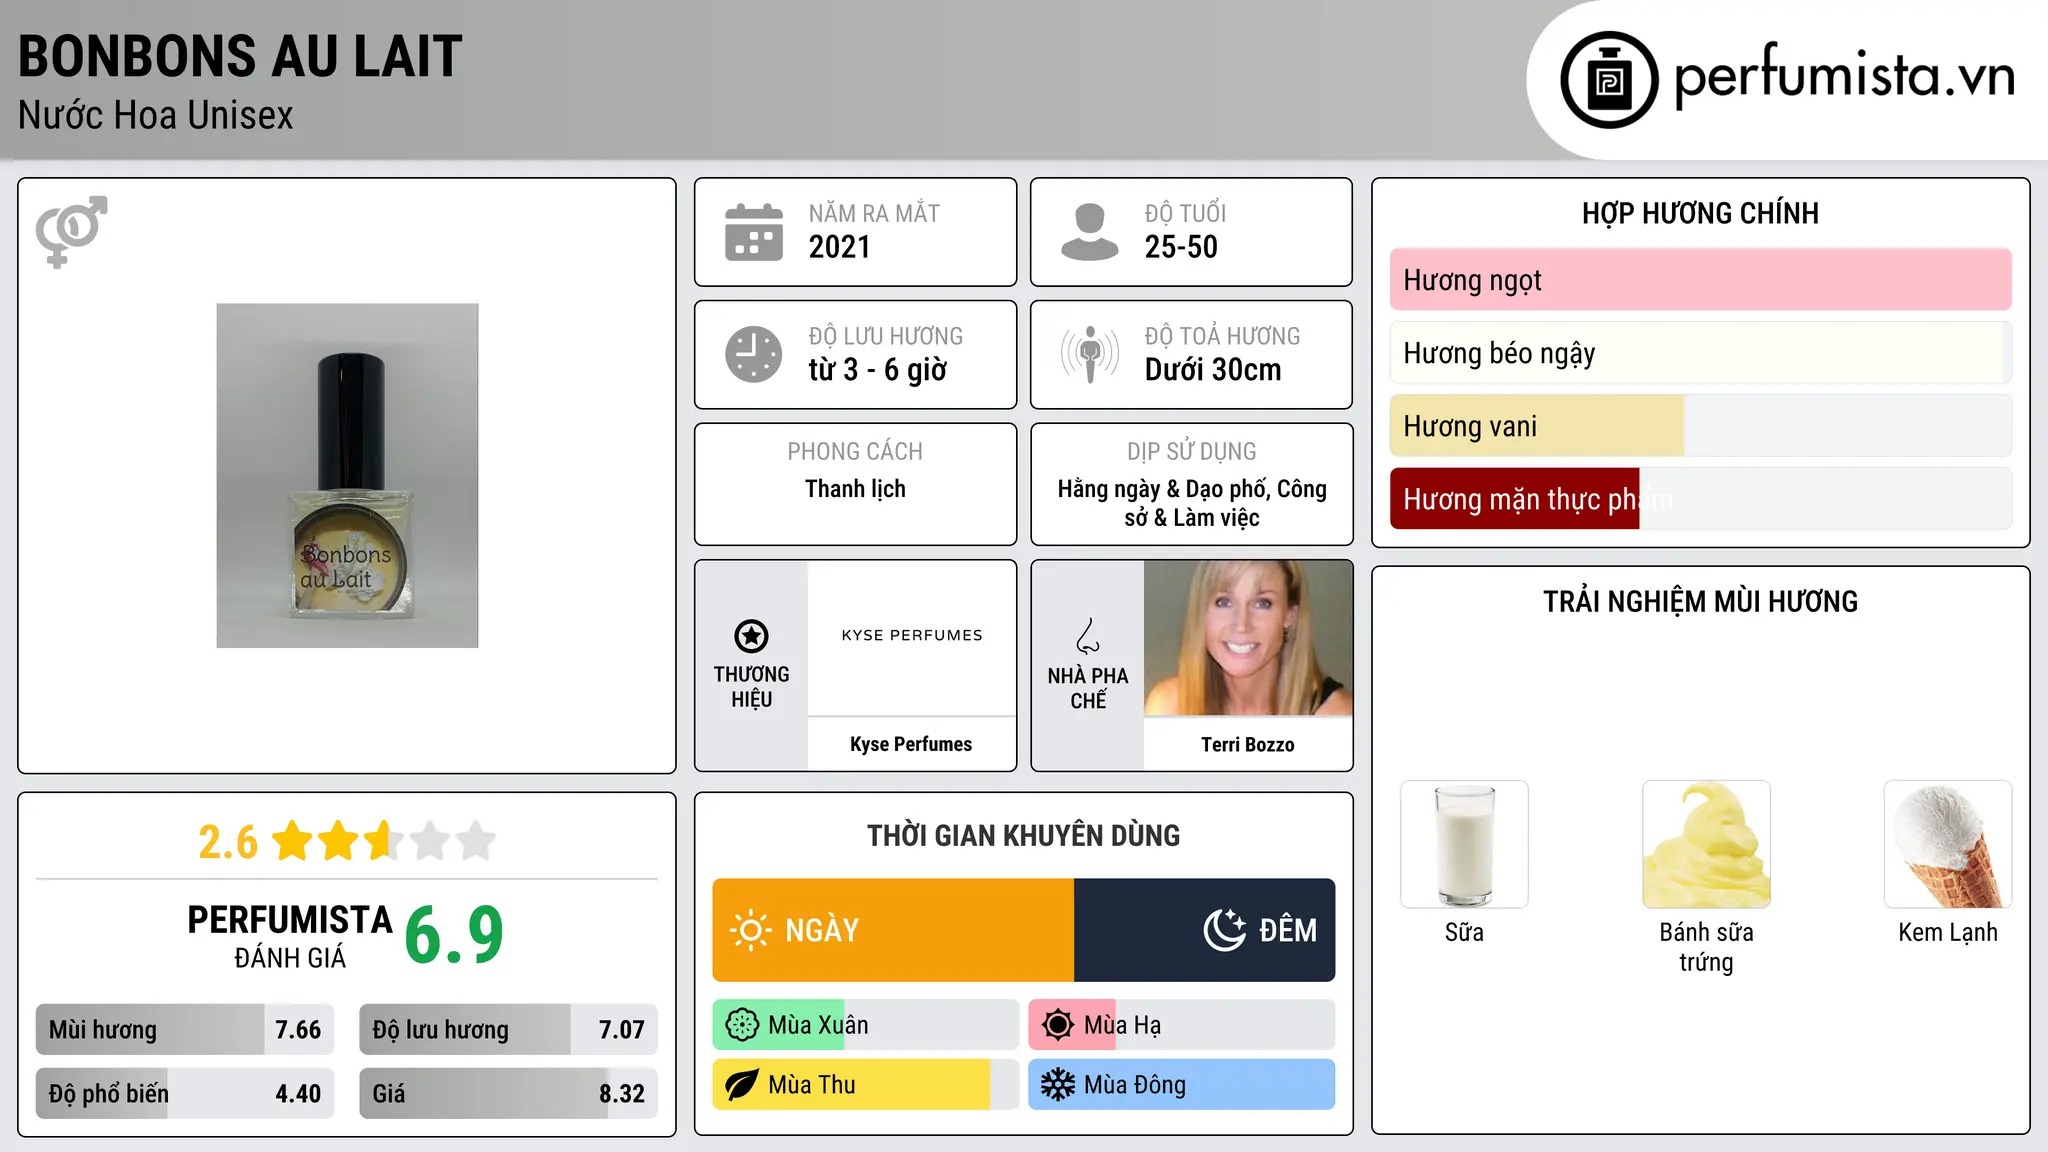Image resolution: width=2048 pixels, height=1152 pixels.
Task: Click the release year value 2021
Action: pos(840,247)
